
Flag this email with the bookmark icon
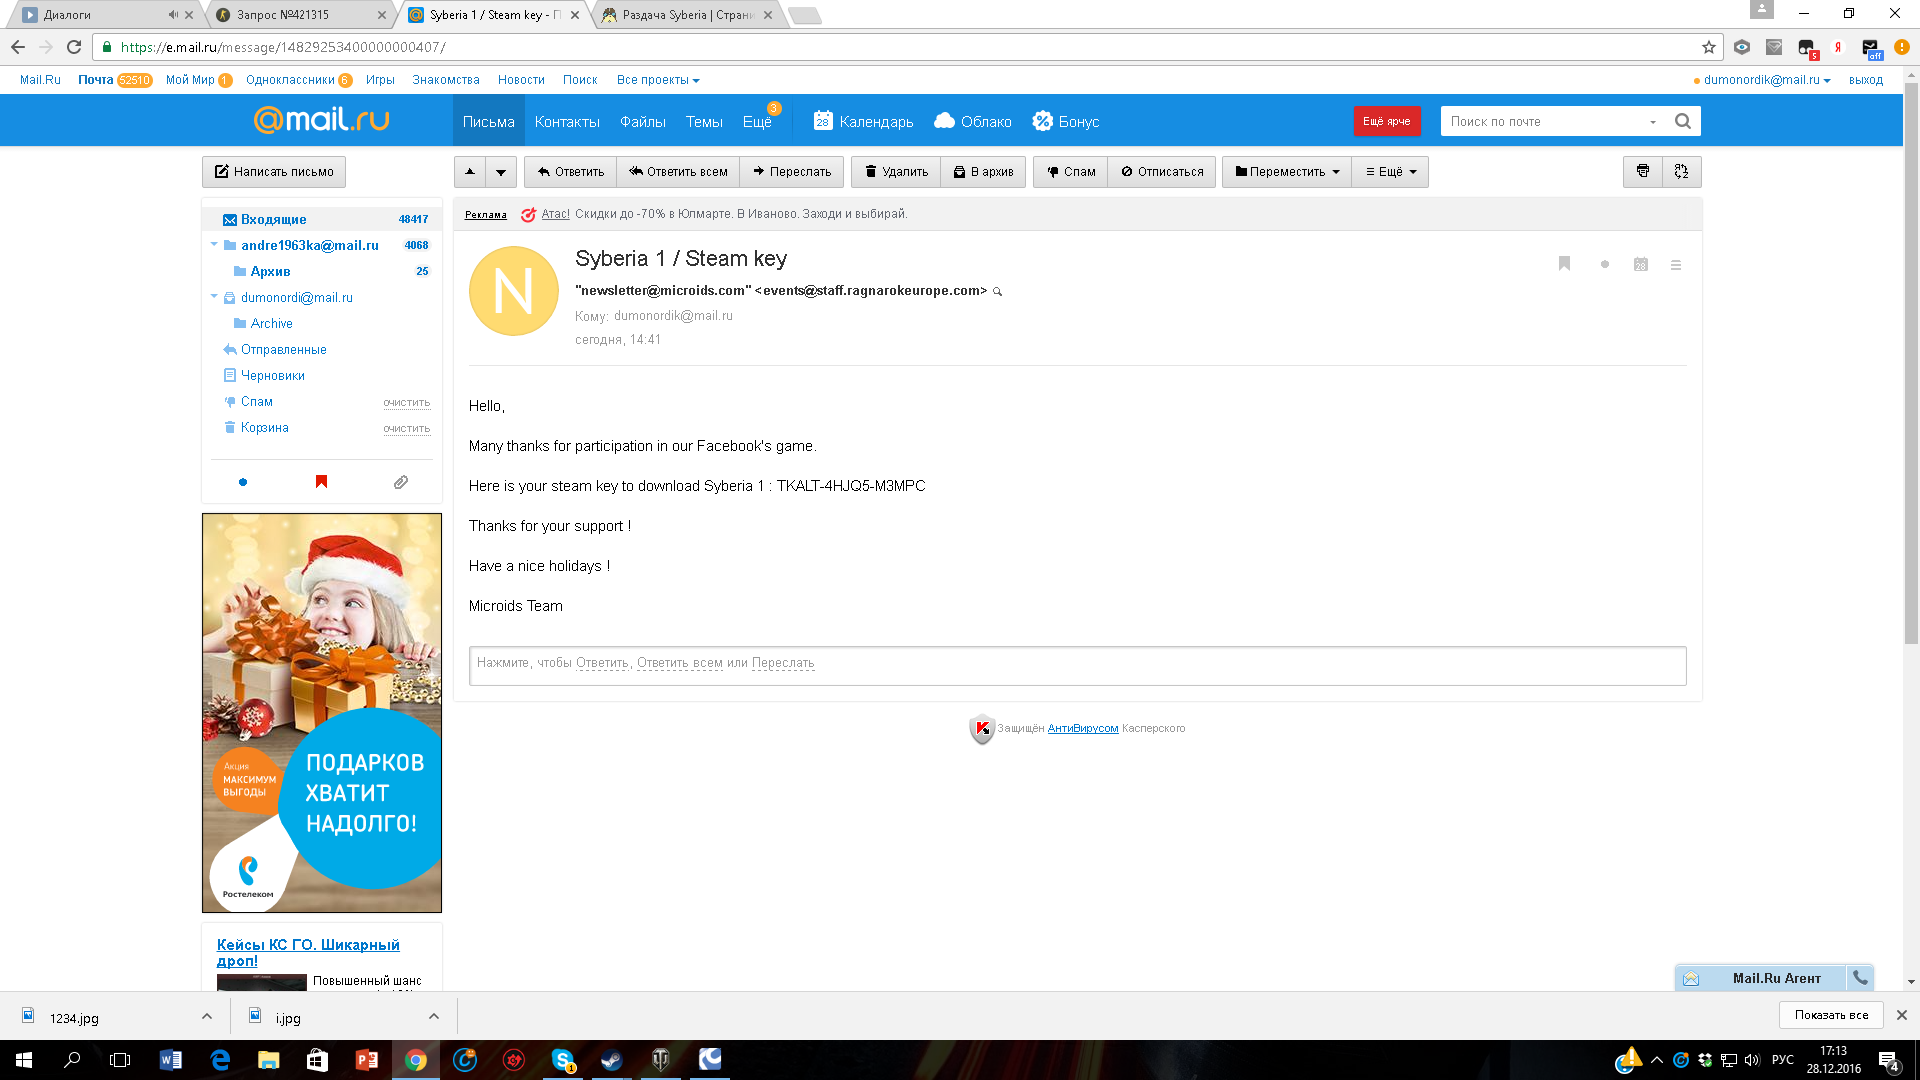pyautogui.click(x=1564, y=264)
